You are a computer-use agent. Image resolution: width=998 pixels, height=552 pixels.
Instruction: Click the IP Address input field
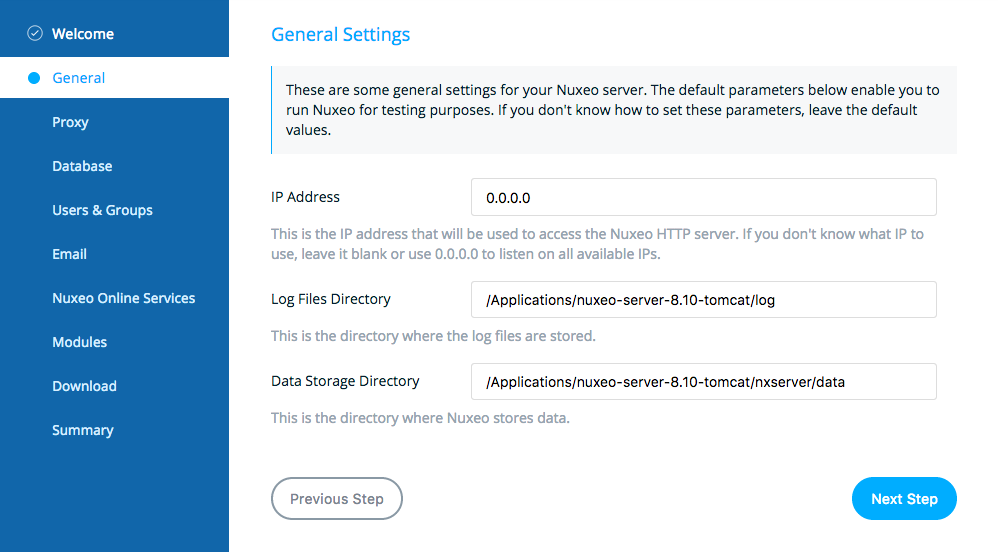point(703,197)
